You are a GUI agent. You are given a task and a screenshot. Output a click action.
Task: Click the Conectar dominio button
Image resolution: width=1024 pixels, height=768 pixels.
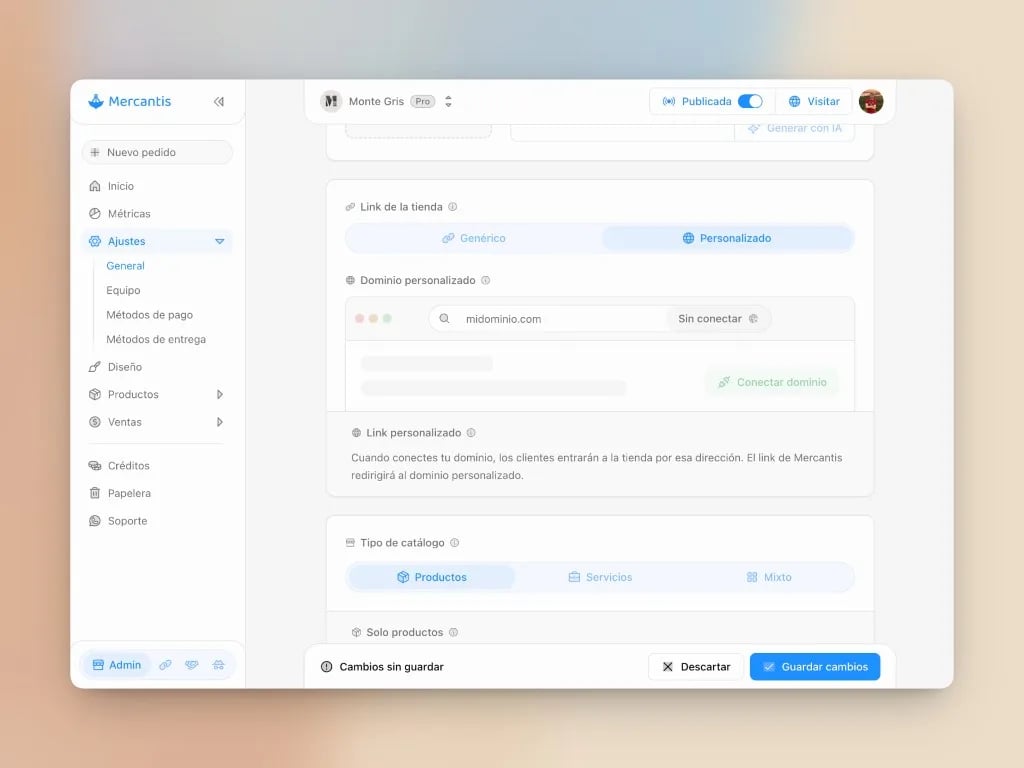(772, 382)
